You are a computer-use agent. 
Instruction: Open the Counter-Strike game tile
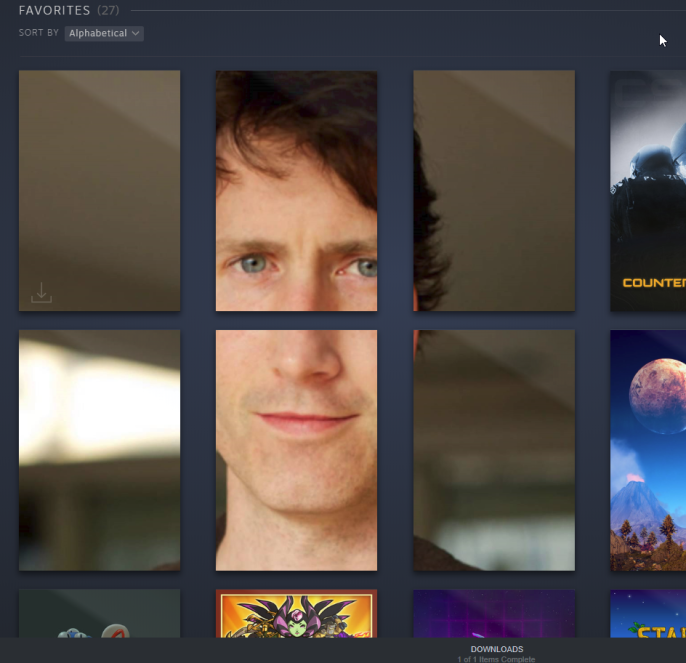[648, 191]
